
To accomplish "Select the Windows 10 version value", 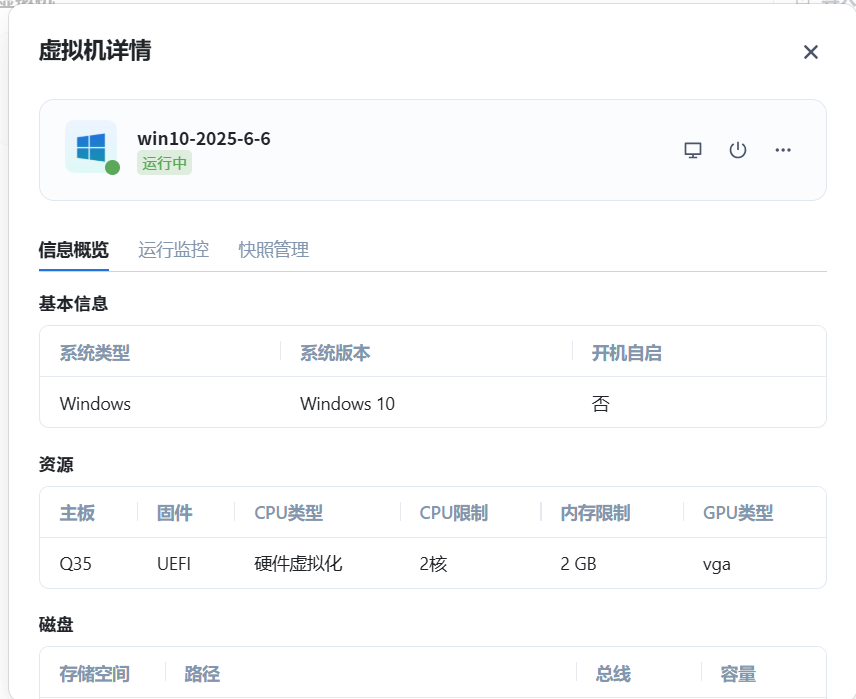I will click(347, 404).
